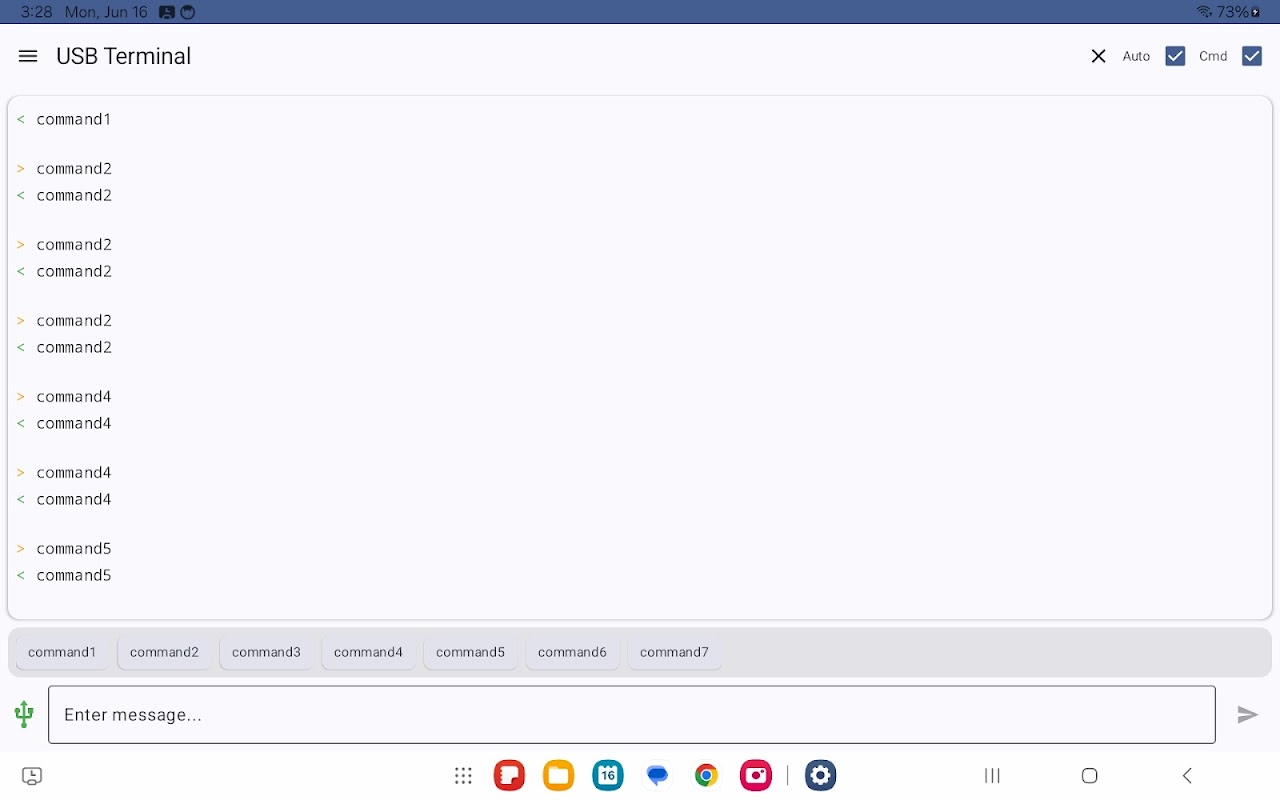This screenshot has width=1280, height=800.
Task: Tap the command6 shortcut button
Action: click(x=572, y=652)
